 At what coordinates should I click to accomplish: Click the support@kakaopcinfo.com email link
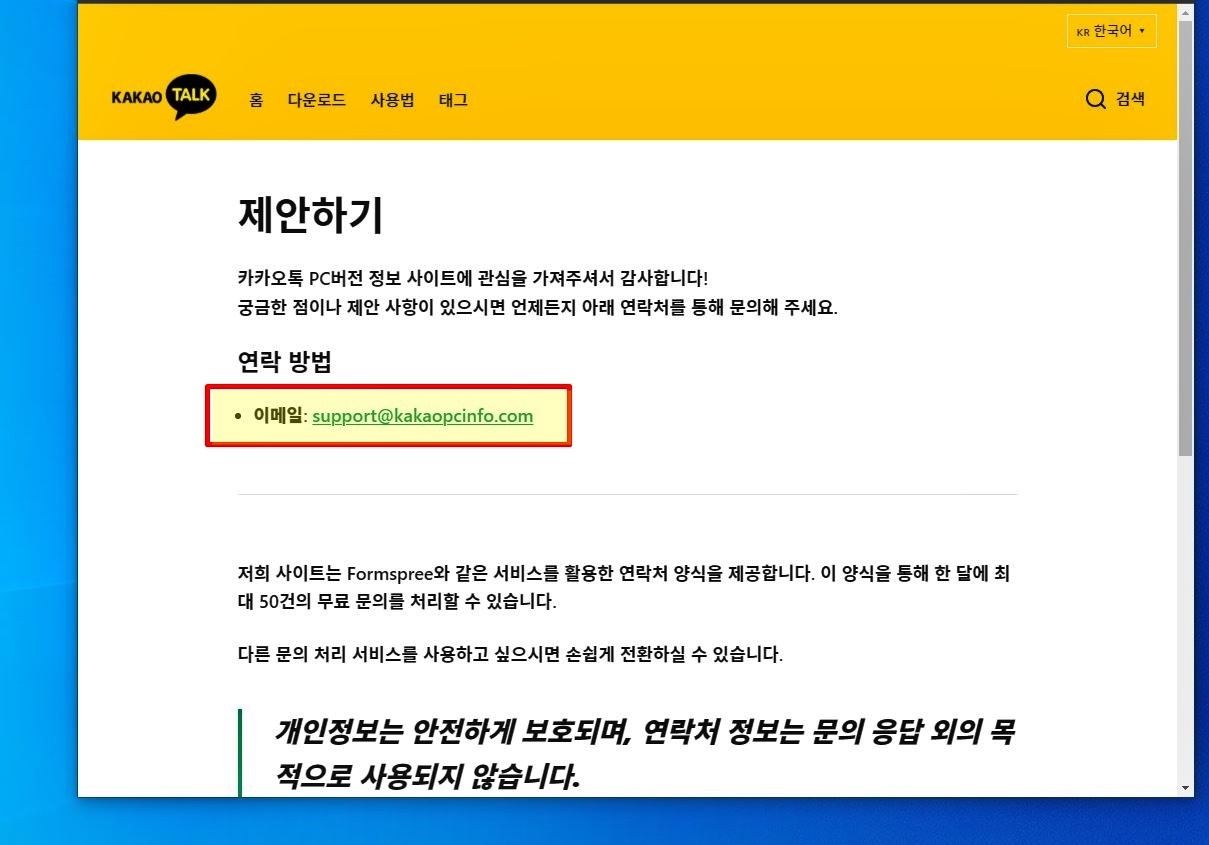click(x=422, y=416)
